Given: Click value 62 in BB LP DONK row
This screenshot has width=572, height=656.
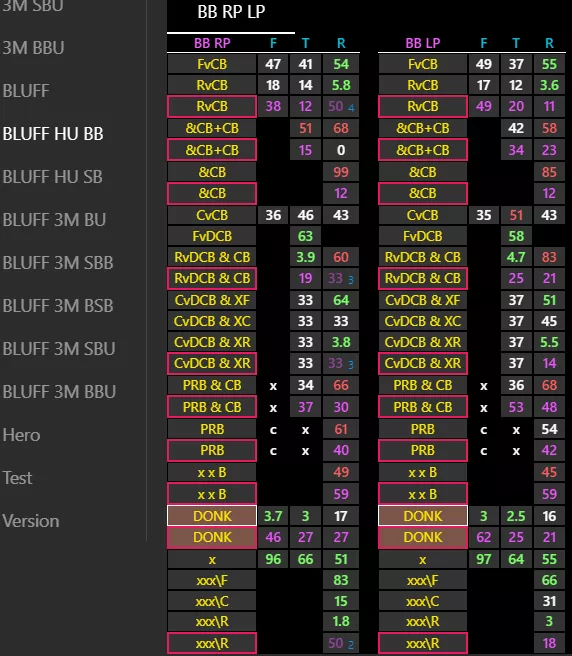Looking at the screenshot, I should point(484,537).
